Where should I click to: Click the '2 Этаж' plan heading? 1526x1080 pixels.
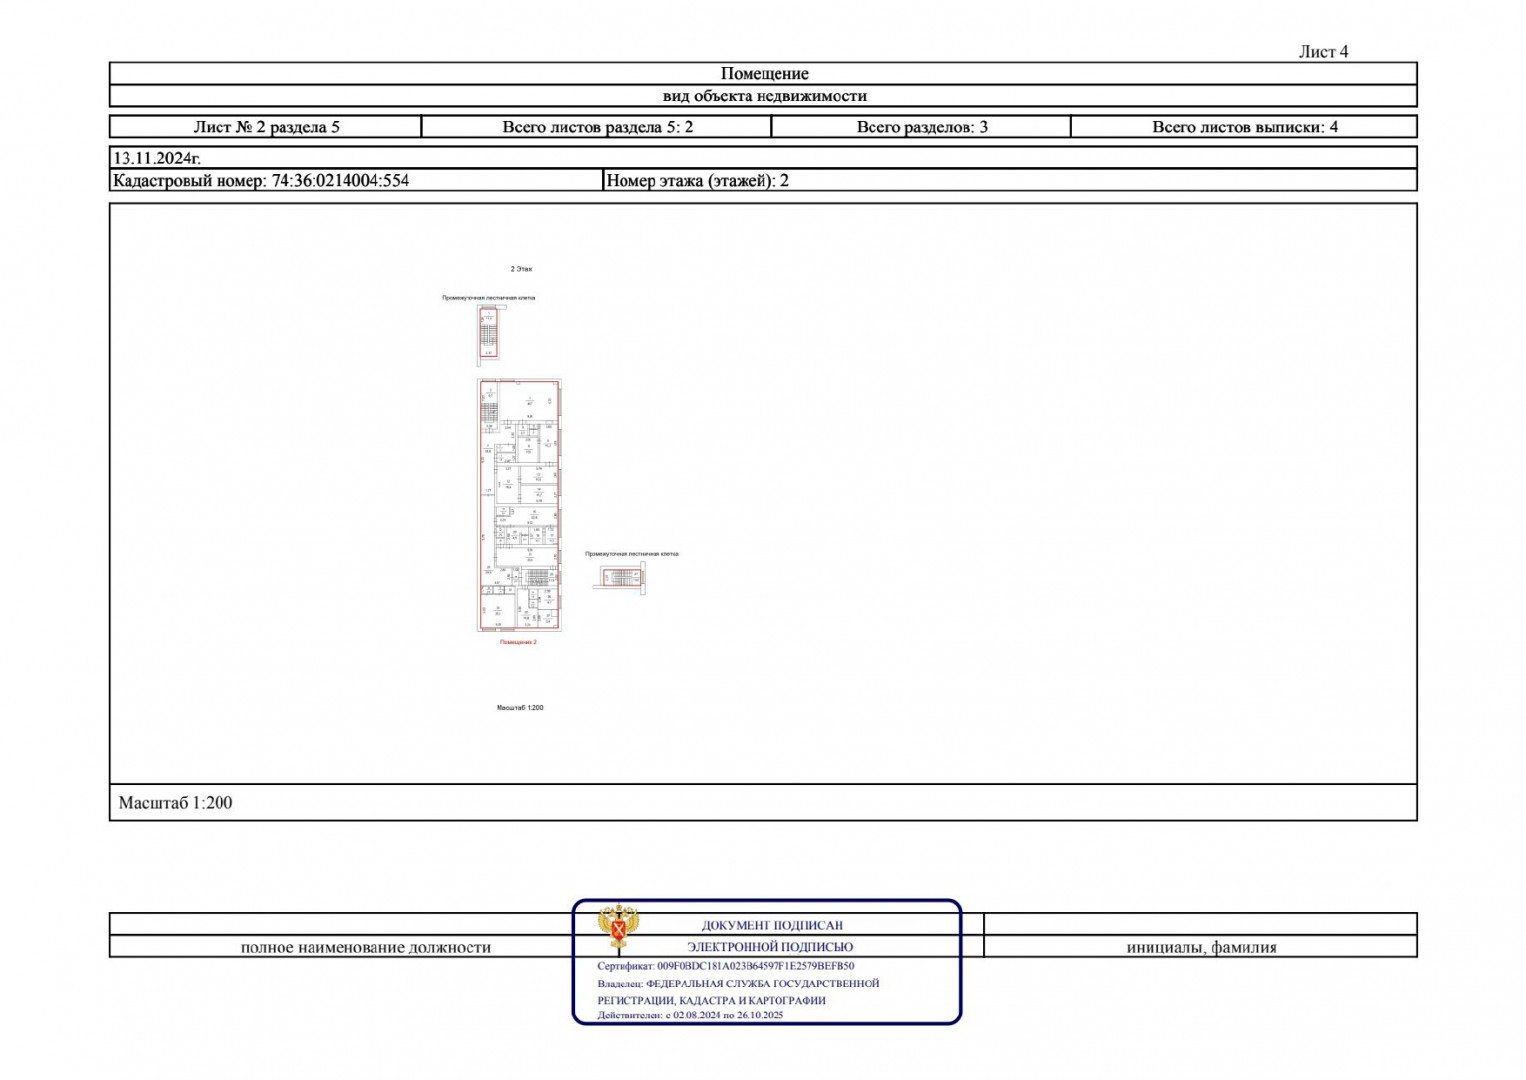point(521,269)
